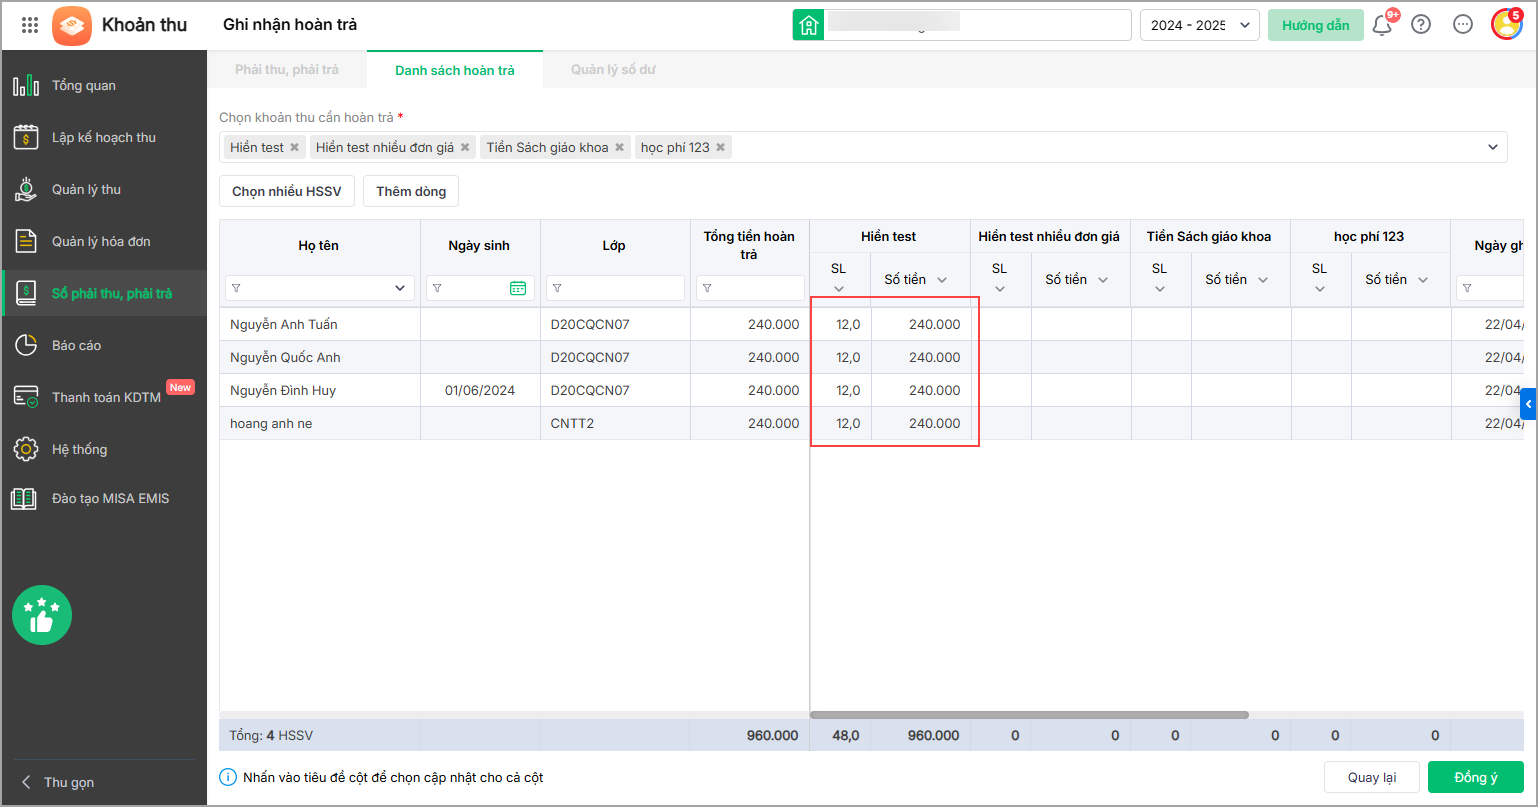The width and height of the screenshot is (1538, 807).
Task: Open calendar picker in Ngày sinh filter
Action: tap(517, 288)
